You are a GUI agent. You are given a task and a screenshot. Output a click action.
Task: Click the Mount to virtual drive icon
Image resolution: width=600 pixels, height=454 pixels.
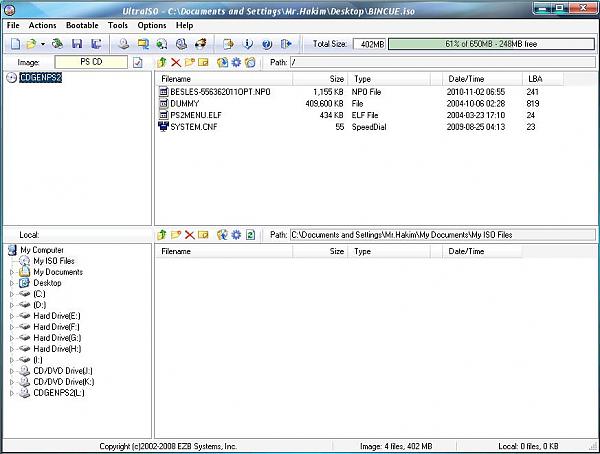[162, 44]
